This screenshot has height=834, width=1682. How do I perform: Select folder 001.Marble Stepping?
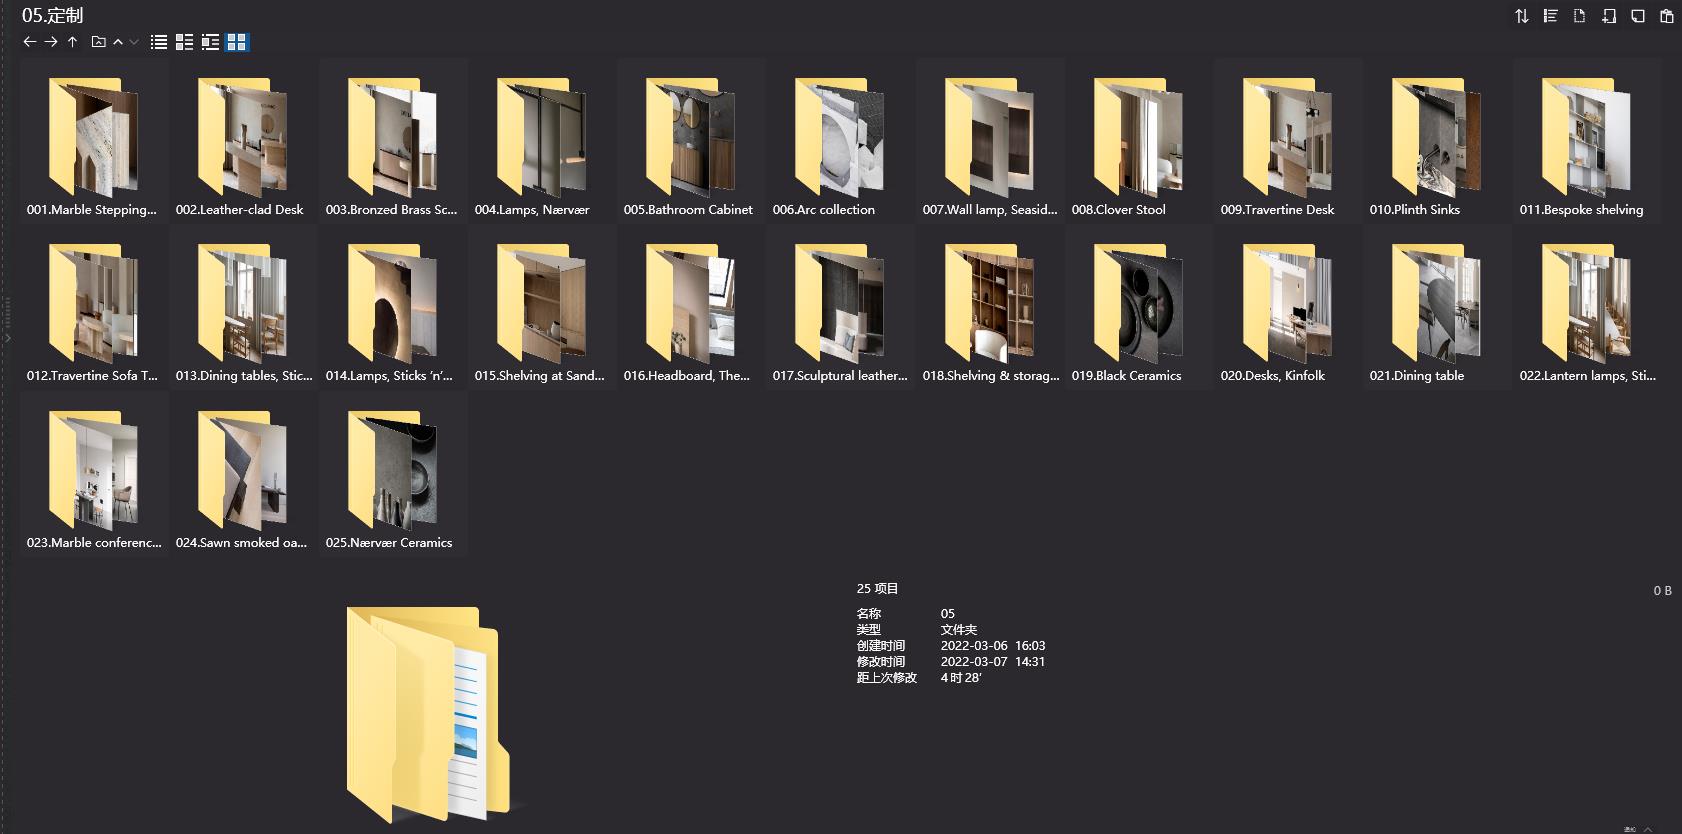(x=94, y=140)
